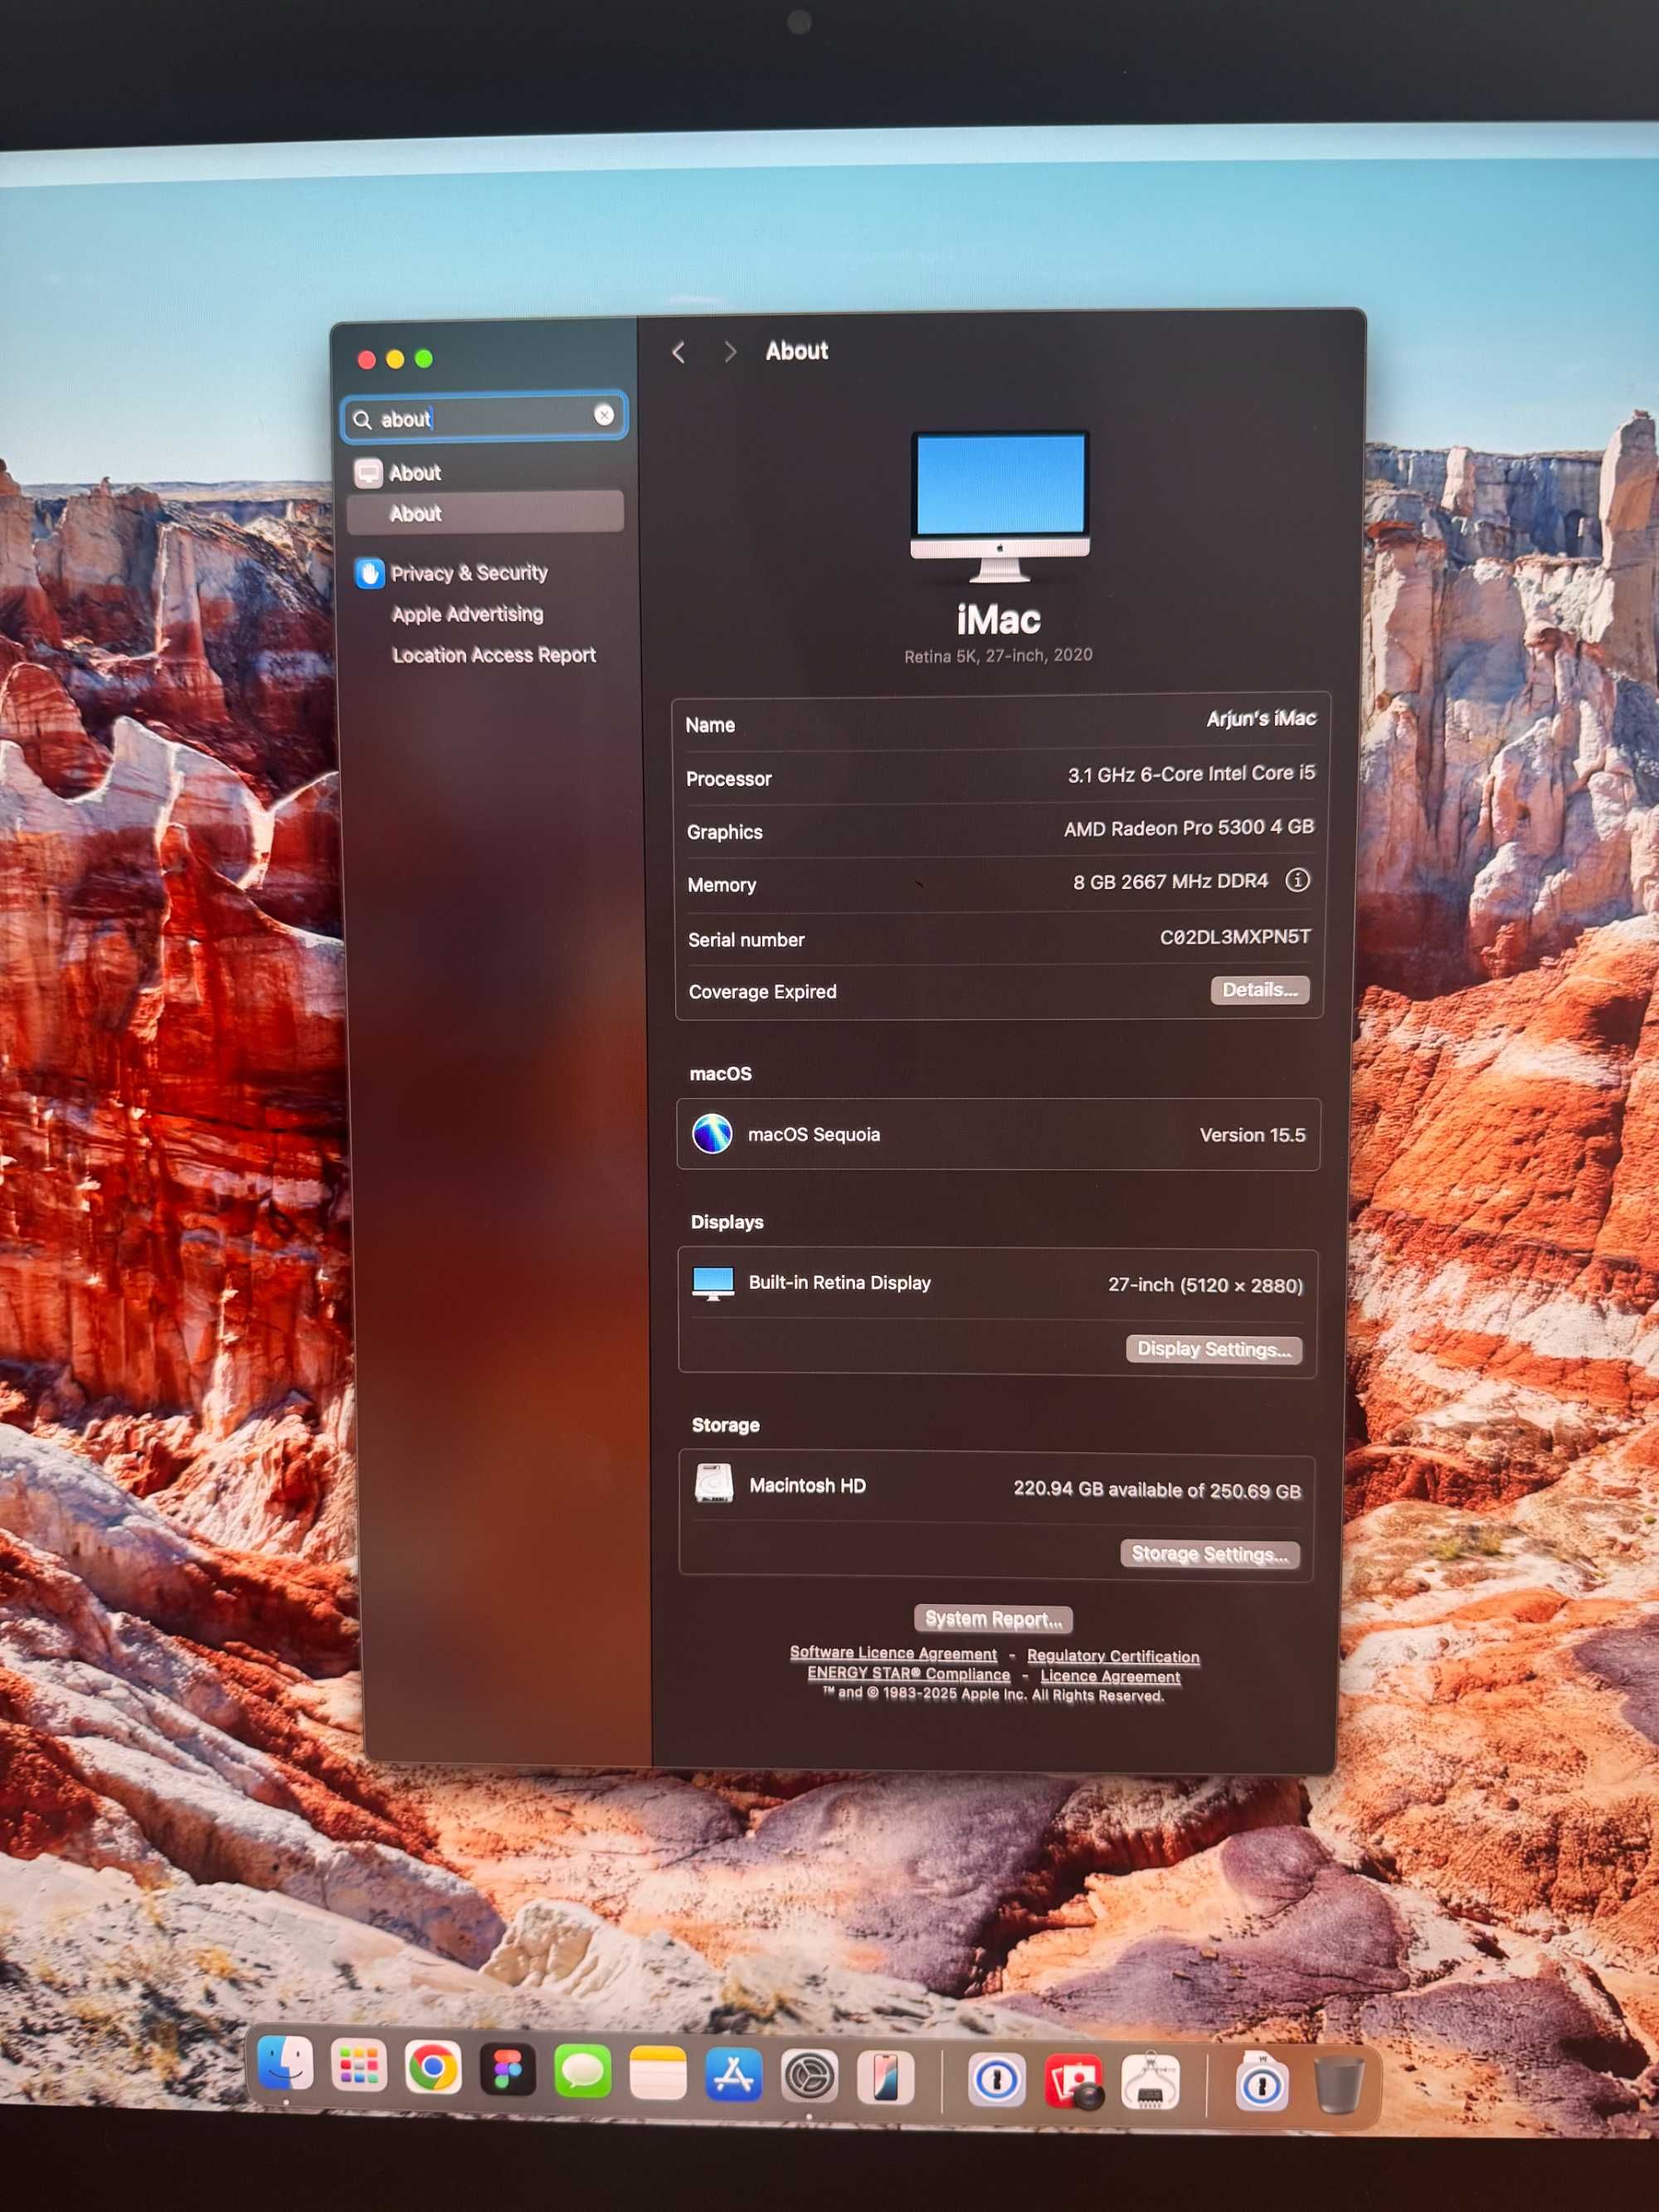Image resolution: width=1659 pixels, height=2212 pixels.
Task: Open Notes app in the Dock
Action: 658,2073
